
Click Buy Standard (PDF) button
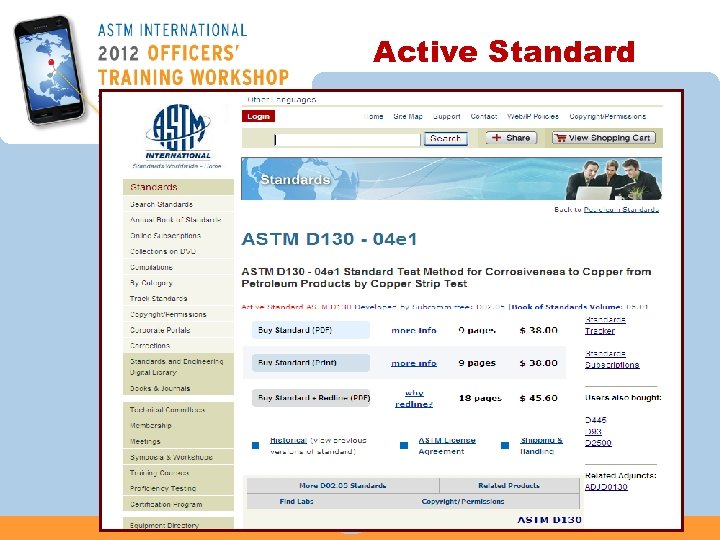point(310,330)
